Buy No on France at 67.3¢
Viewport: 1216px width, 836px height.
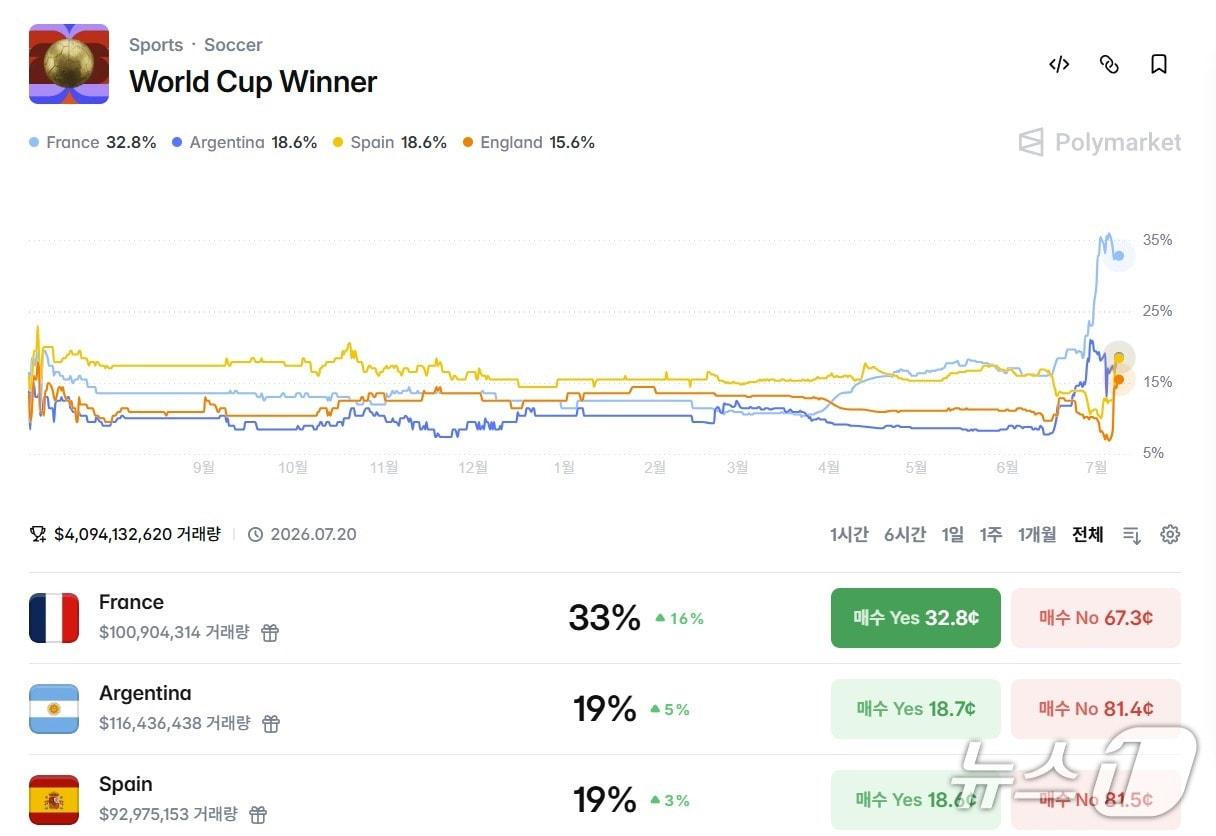tap(1096, 618)
